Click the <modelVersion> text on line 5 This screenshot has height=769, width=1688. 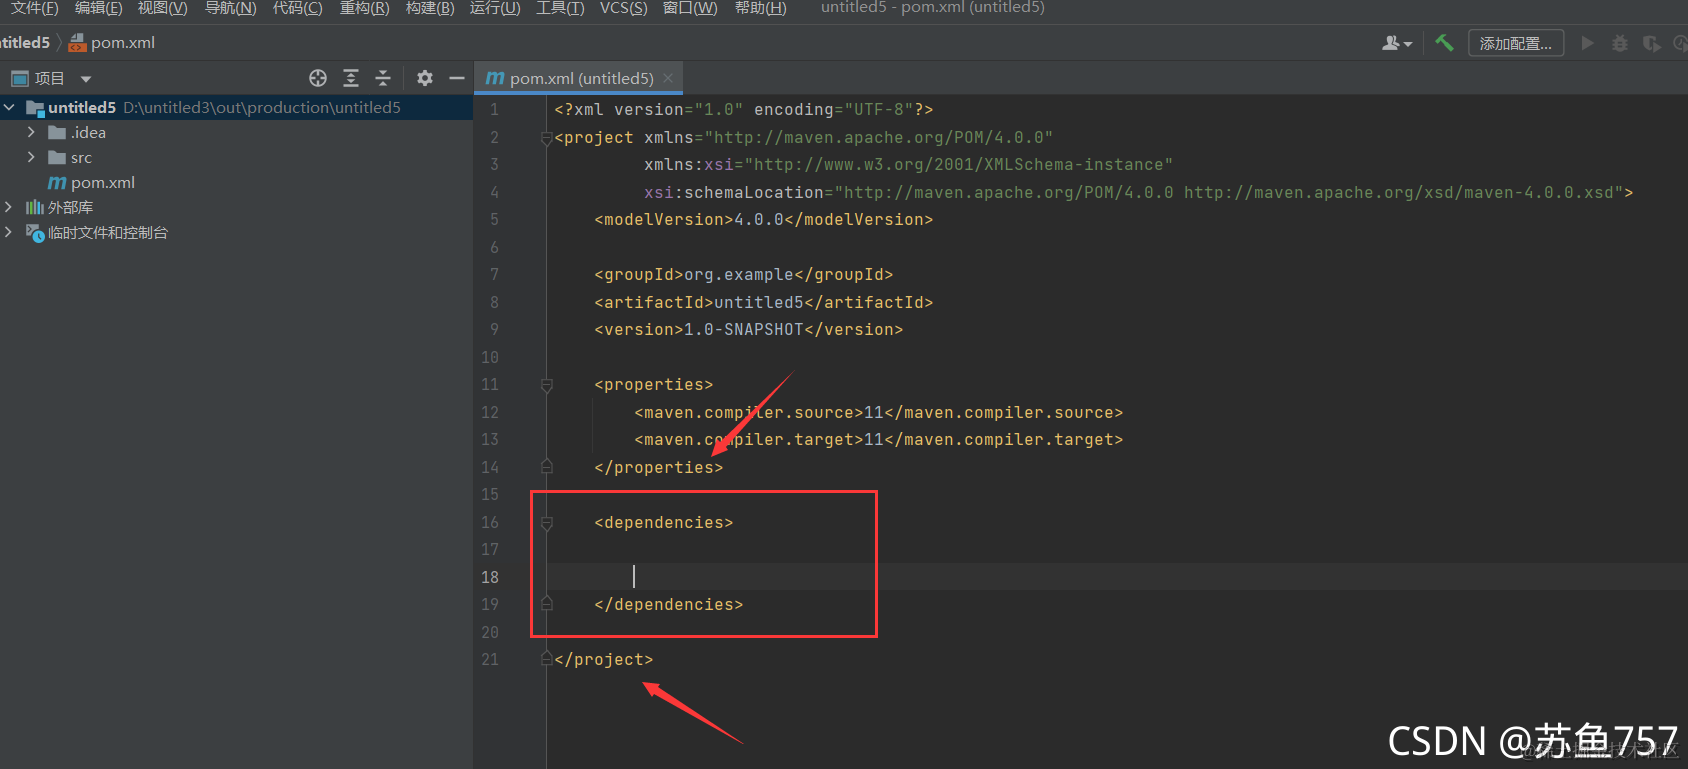pos(664,219)
